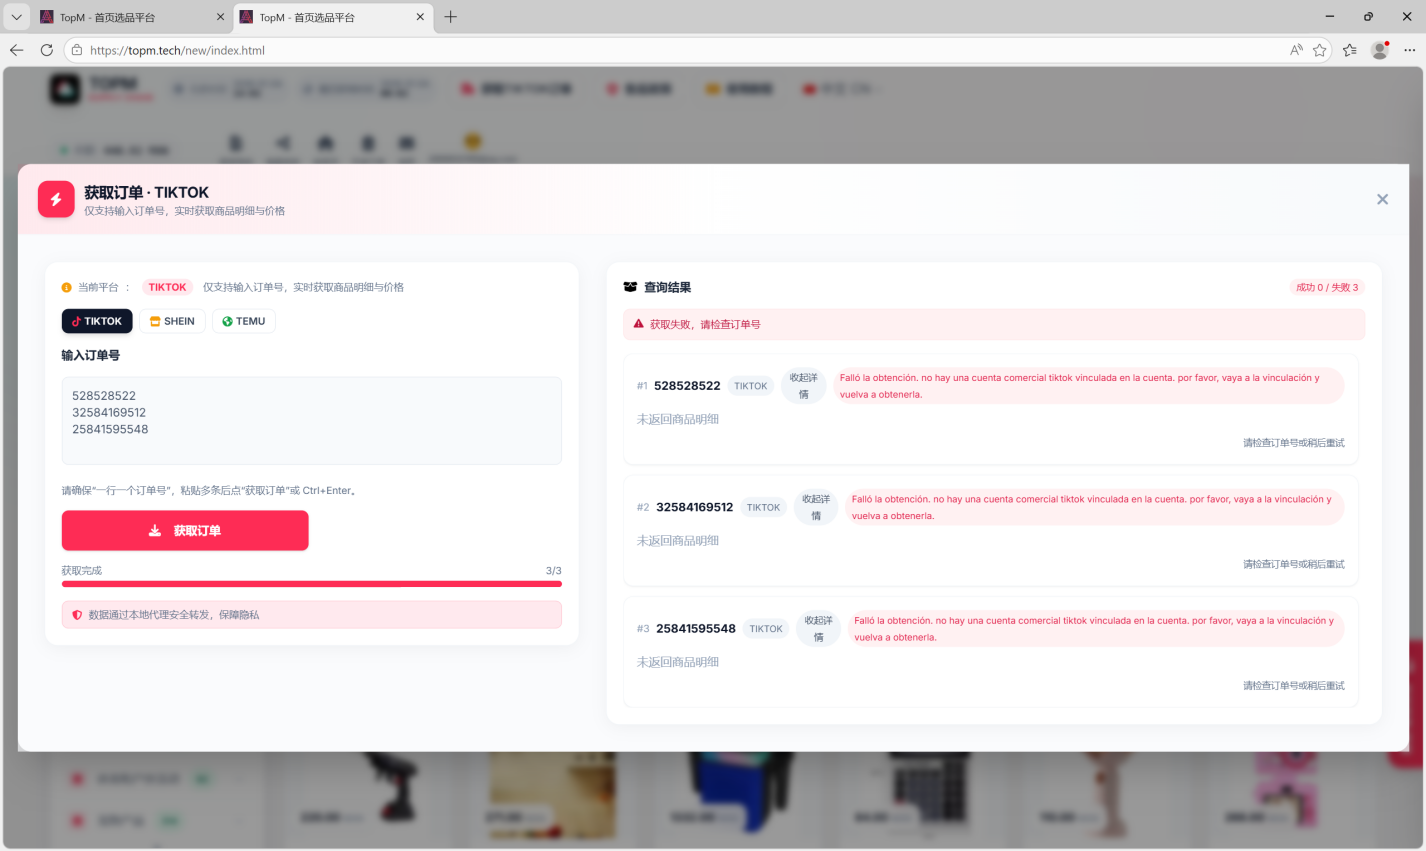
Task: Click the red lightning bolt dialog icon
Action: click(x=56, y=199)
